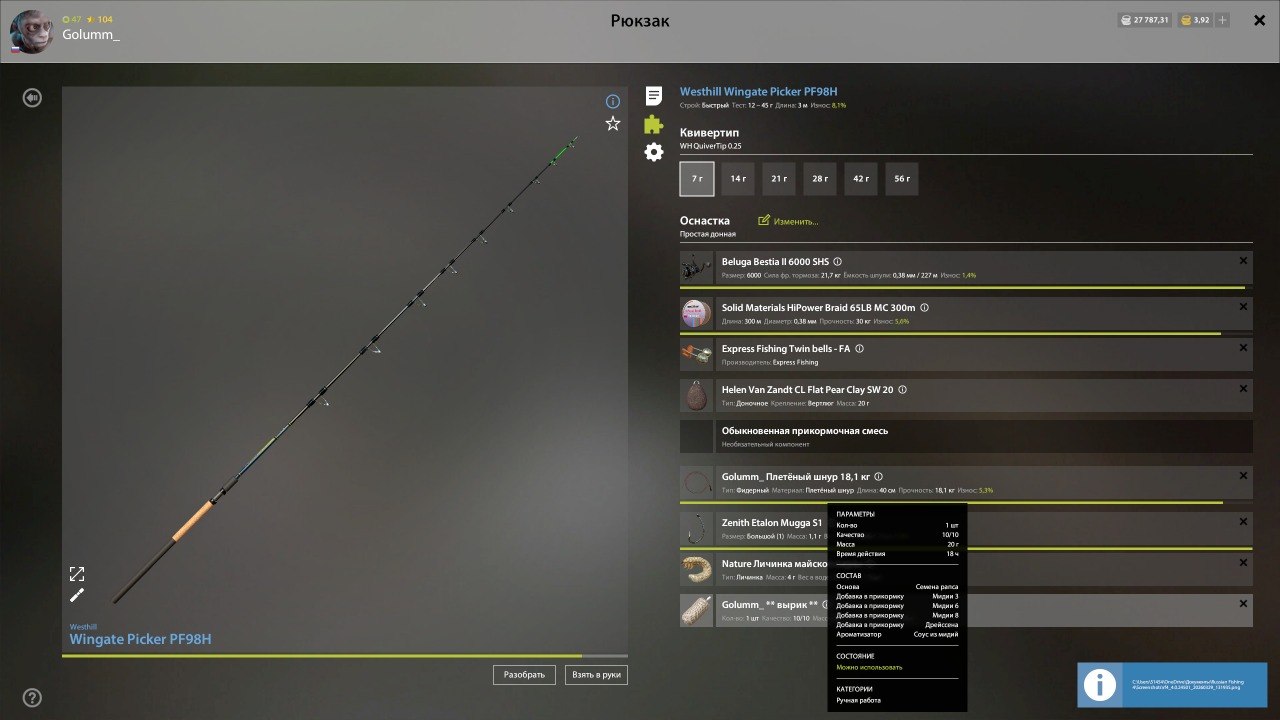The height and width of the screenshot is (720, 1280).
Task: Select the 7 г quivertip
Action: tap(697, 179)
